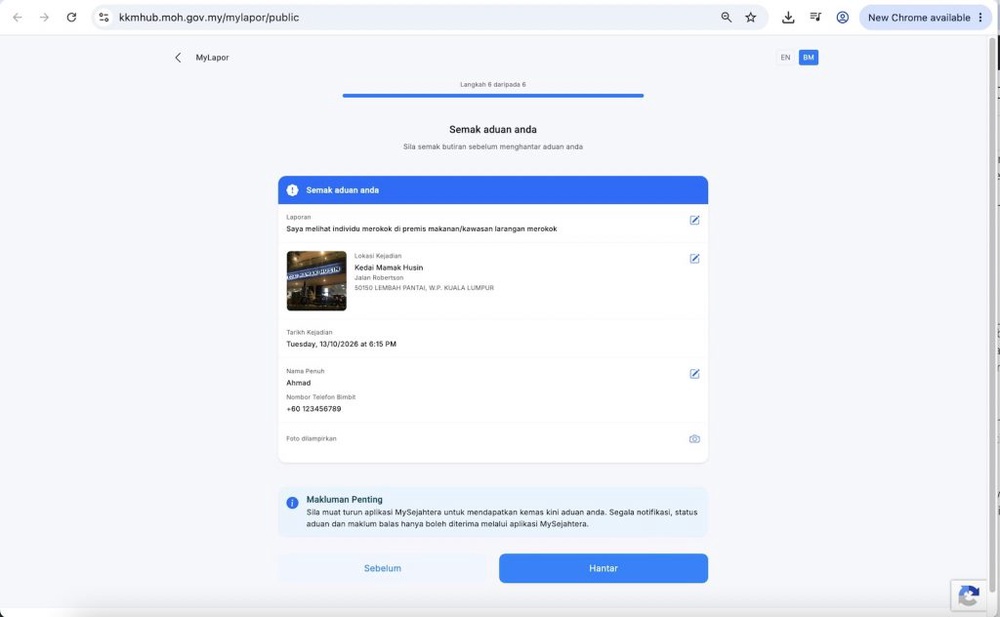Screen dimensions: 1000x617
Task: Click the browser back arrow
Action: [x=17, y=17]
